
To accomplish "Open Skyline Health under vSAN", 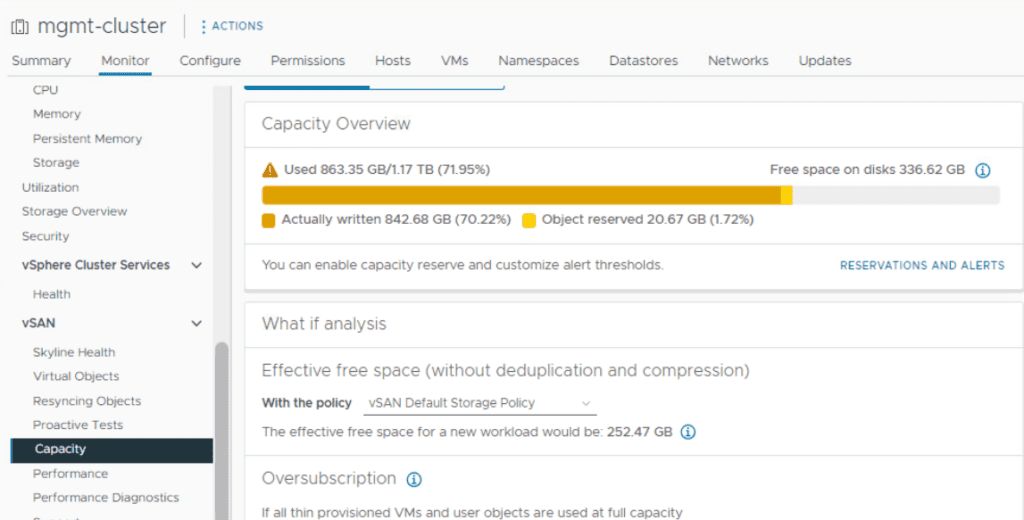I will (74, 353).
